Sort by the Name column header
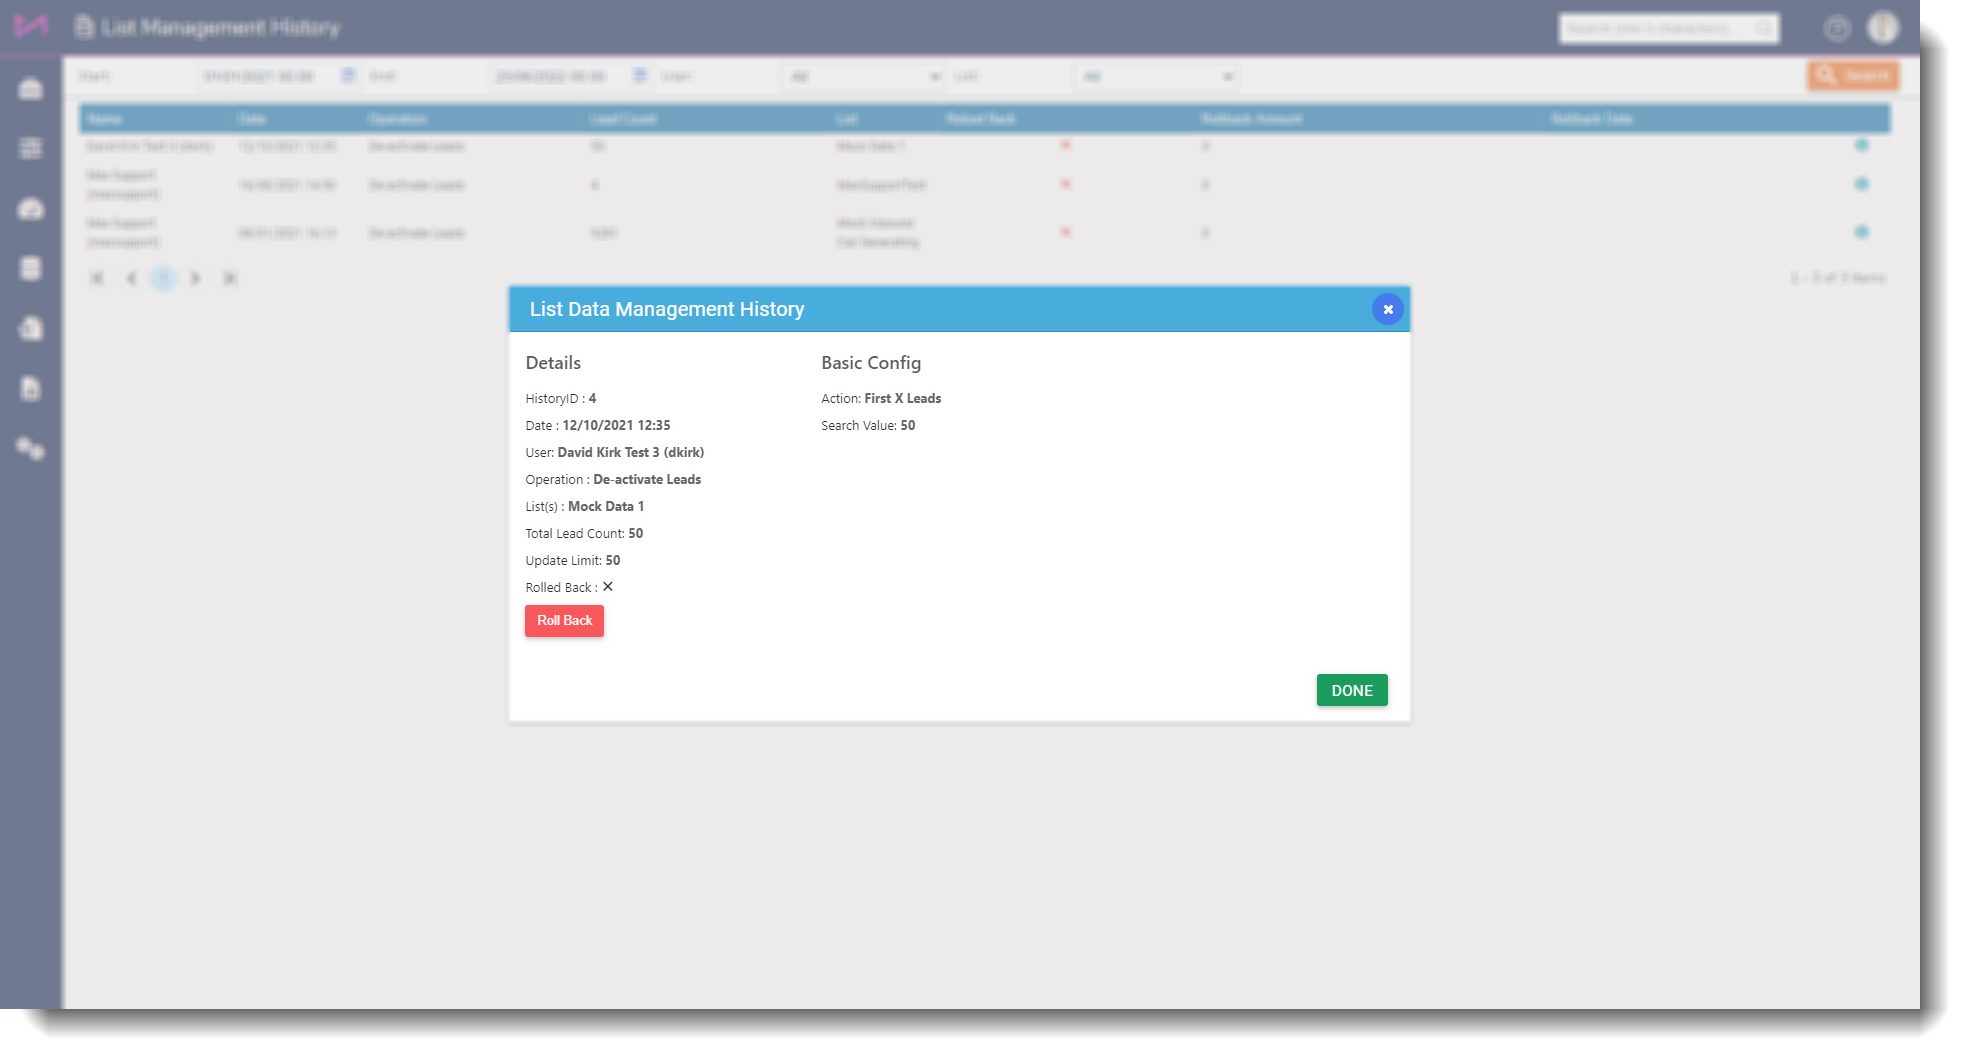Image resolution: width=1970 pixels, height=1059 pixels. click(104, 119)
